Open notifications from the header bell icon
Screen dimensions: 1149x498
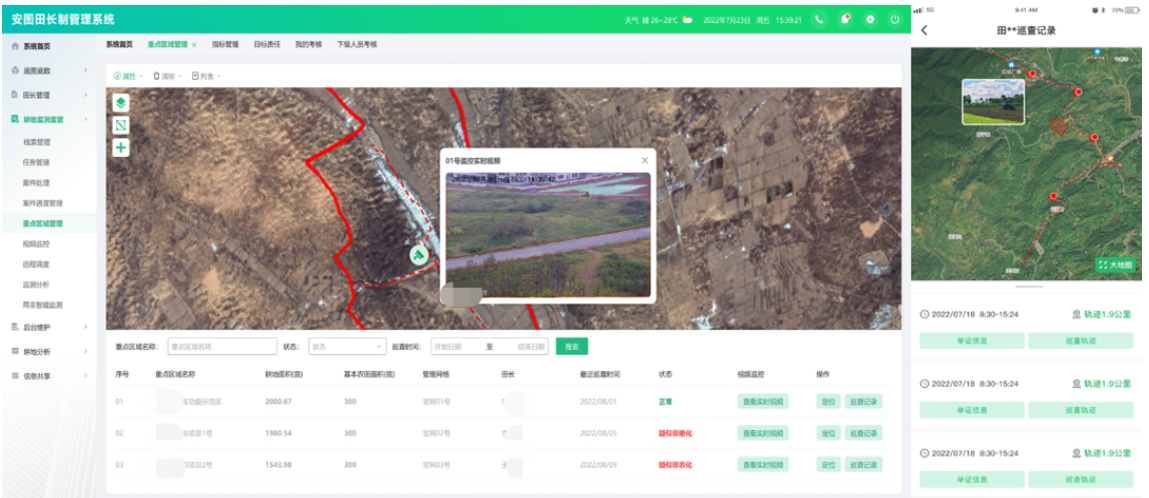[x=845, y=19]
